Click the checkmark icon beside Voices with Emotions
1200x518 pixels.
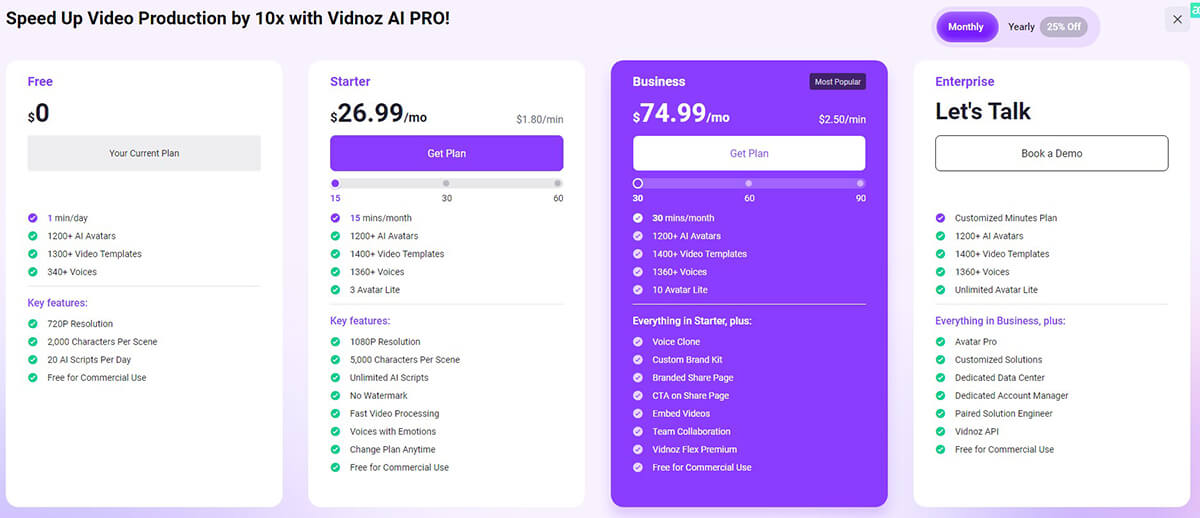click(x=335, y=432)
